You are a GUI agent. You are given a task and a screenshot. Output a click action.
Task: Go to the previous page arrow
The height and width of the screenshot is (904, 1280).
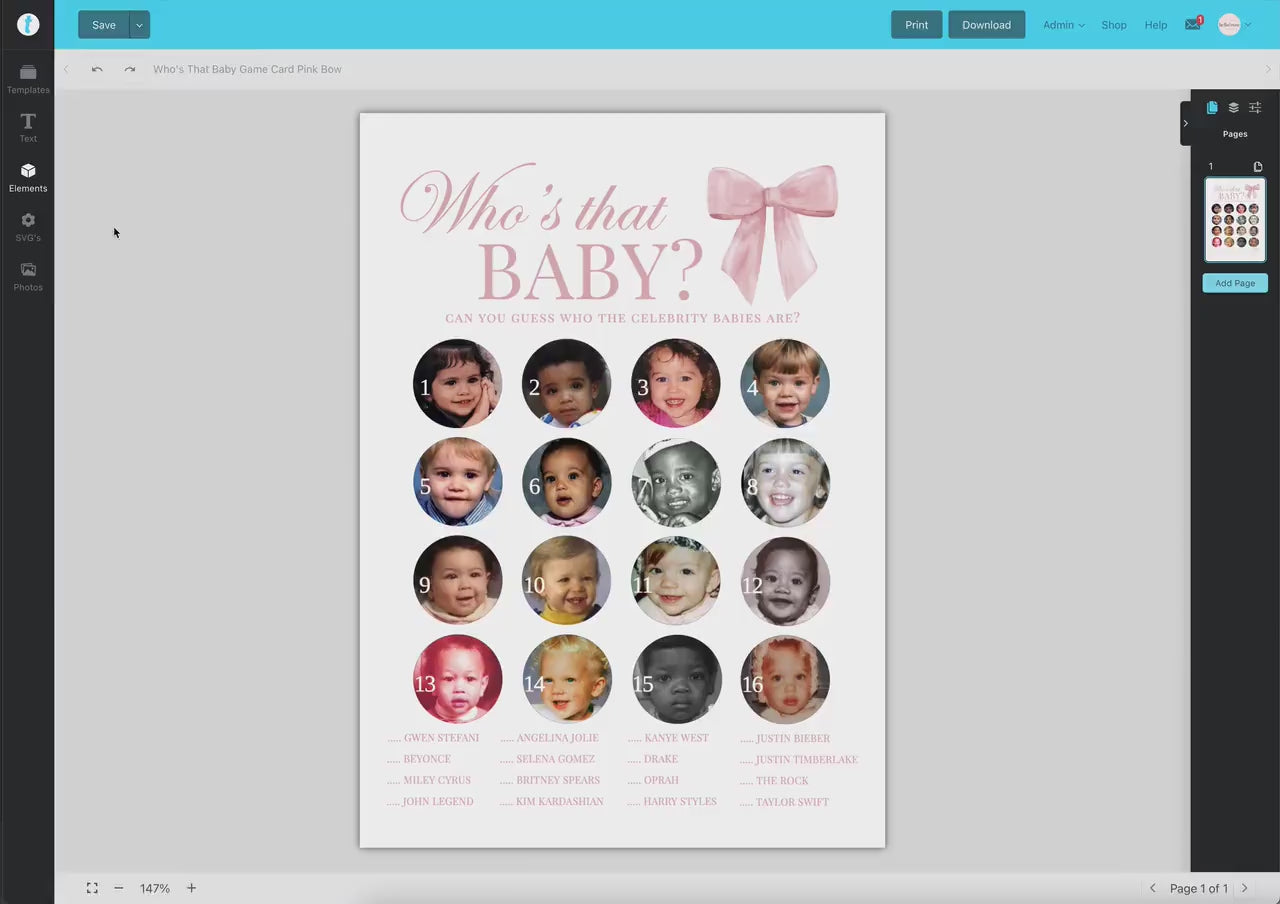pos(1152,888)
